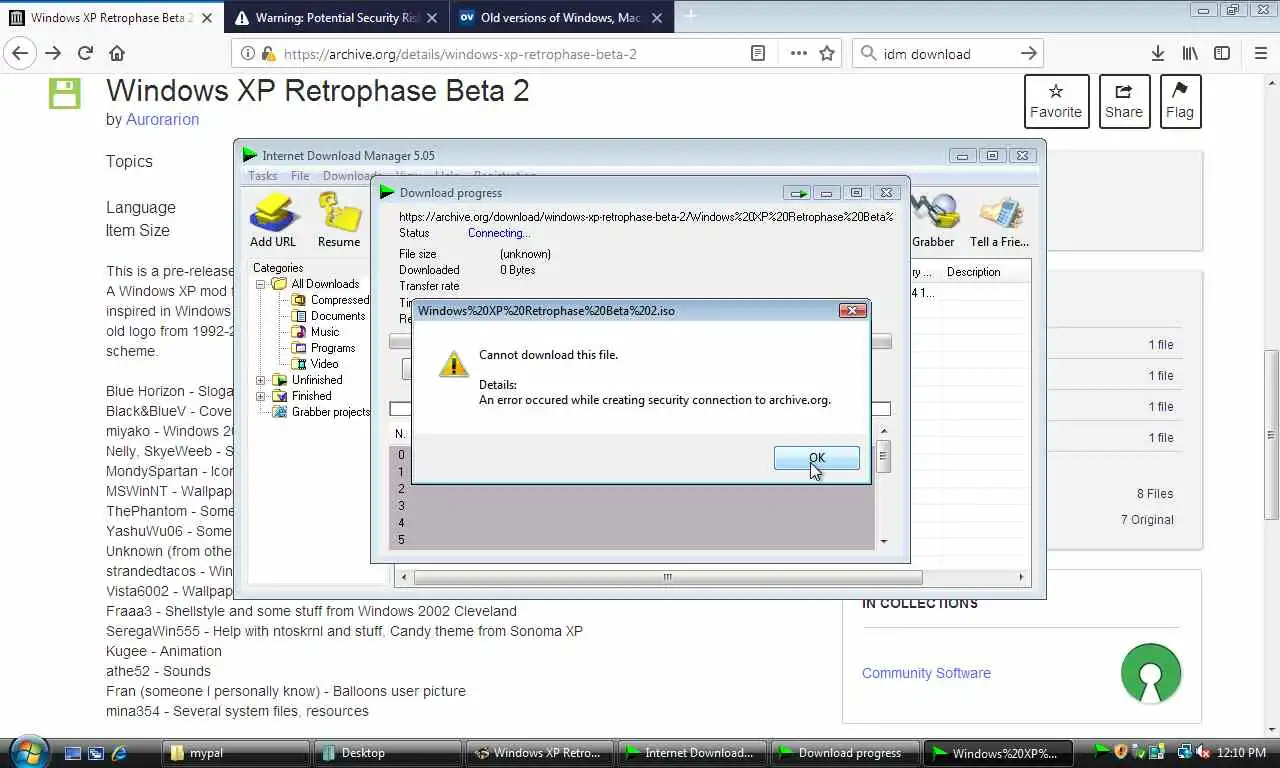This screenshot has height=768, width=1280.
Task: Expand the Unfinished category node
Action: pyautogui.click(x=261, y=380)
